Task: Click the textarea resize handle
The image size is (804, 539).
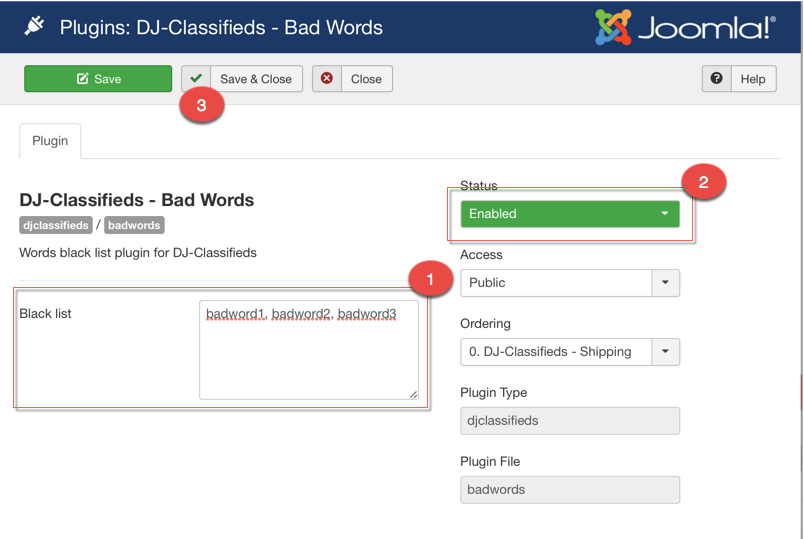Action: tap(413, 394)
